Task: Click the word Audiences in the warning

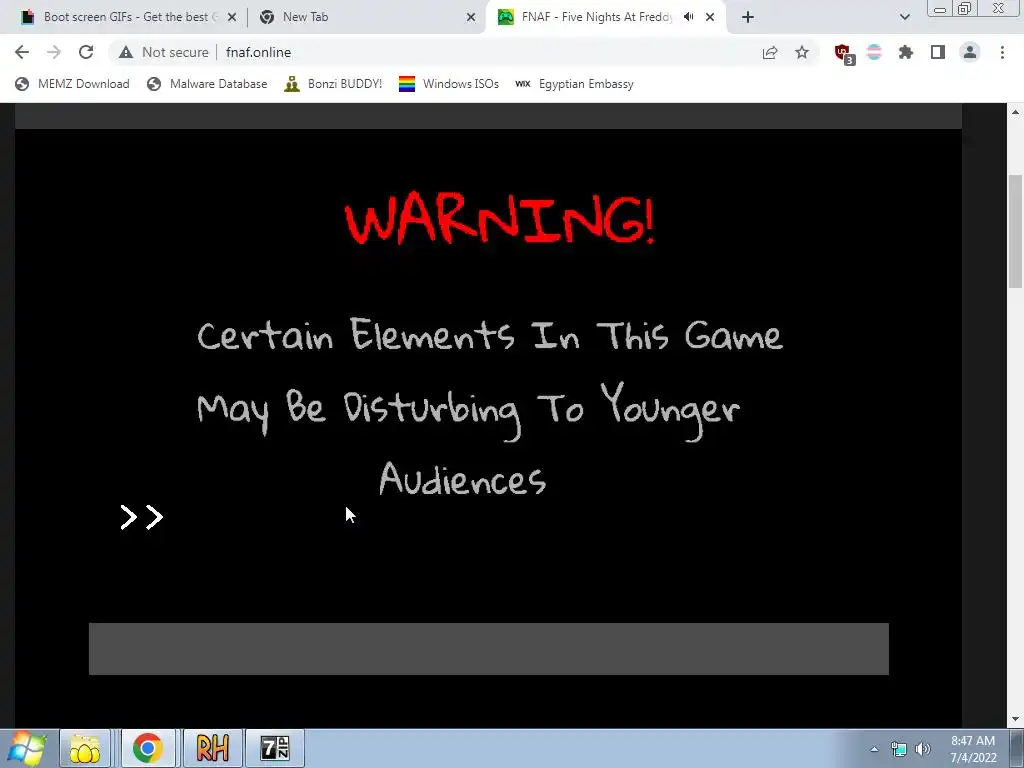Action: click(462, 478)
